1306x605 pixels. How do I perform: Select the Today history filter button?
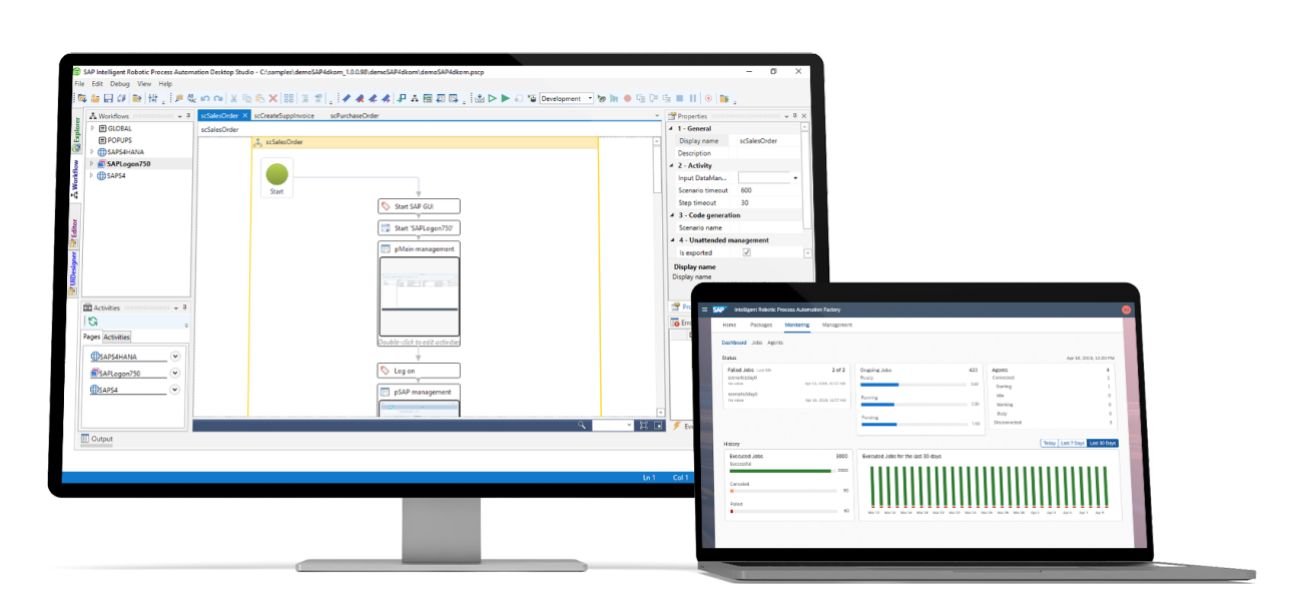[x=1049, y=442]
